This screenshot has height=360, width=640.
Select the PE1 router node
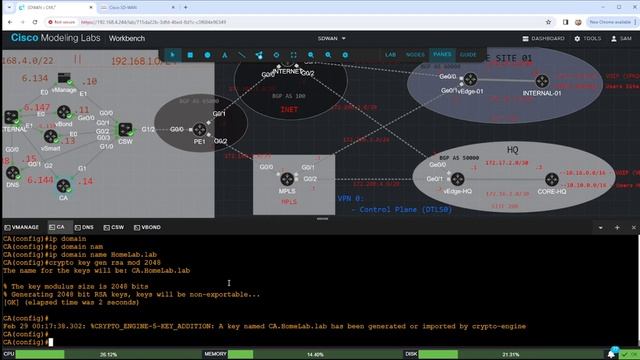(x=200, y=130)
